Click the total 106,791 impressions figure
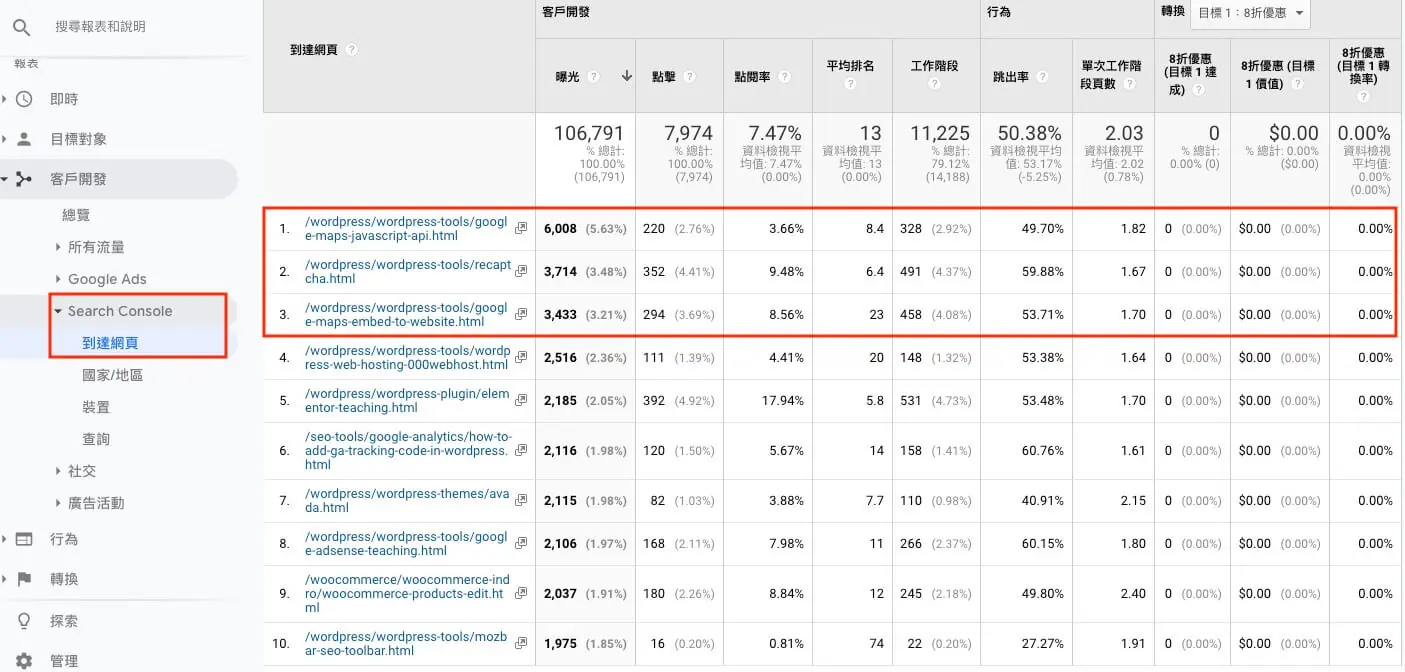Image resolution: width=1405 pixels, height=672 pixels. click(589, 133)
